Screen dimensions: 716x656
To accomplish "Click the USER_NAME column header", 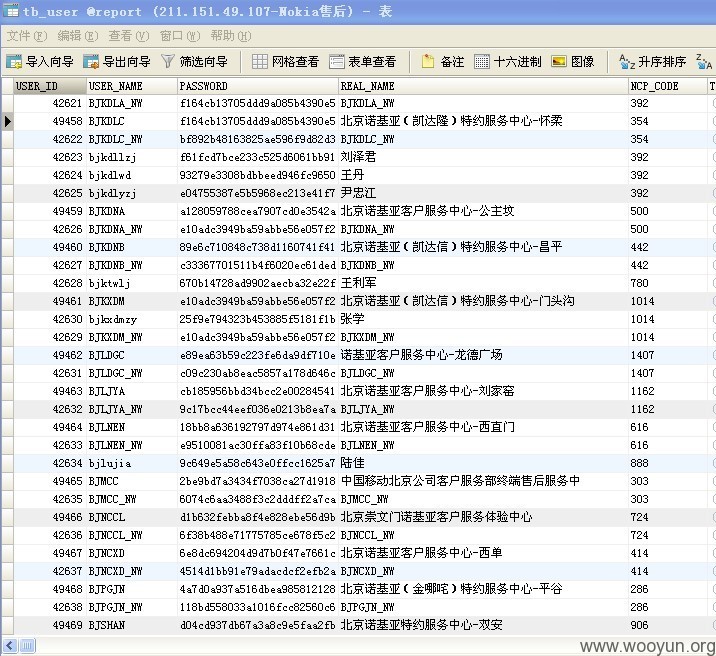I will click(x=132, y=86).
